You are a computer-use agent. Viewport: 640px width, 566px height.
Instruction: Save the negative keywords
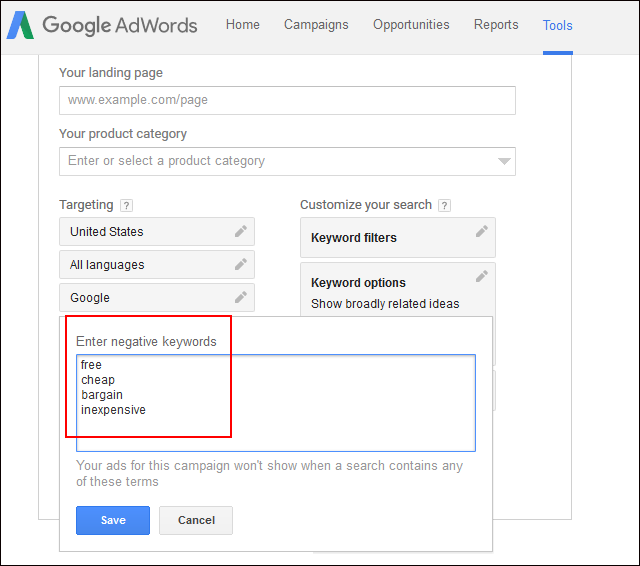click(113, 520)
